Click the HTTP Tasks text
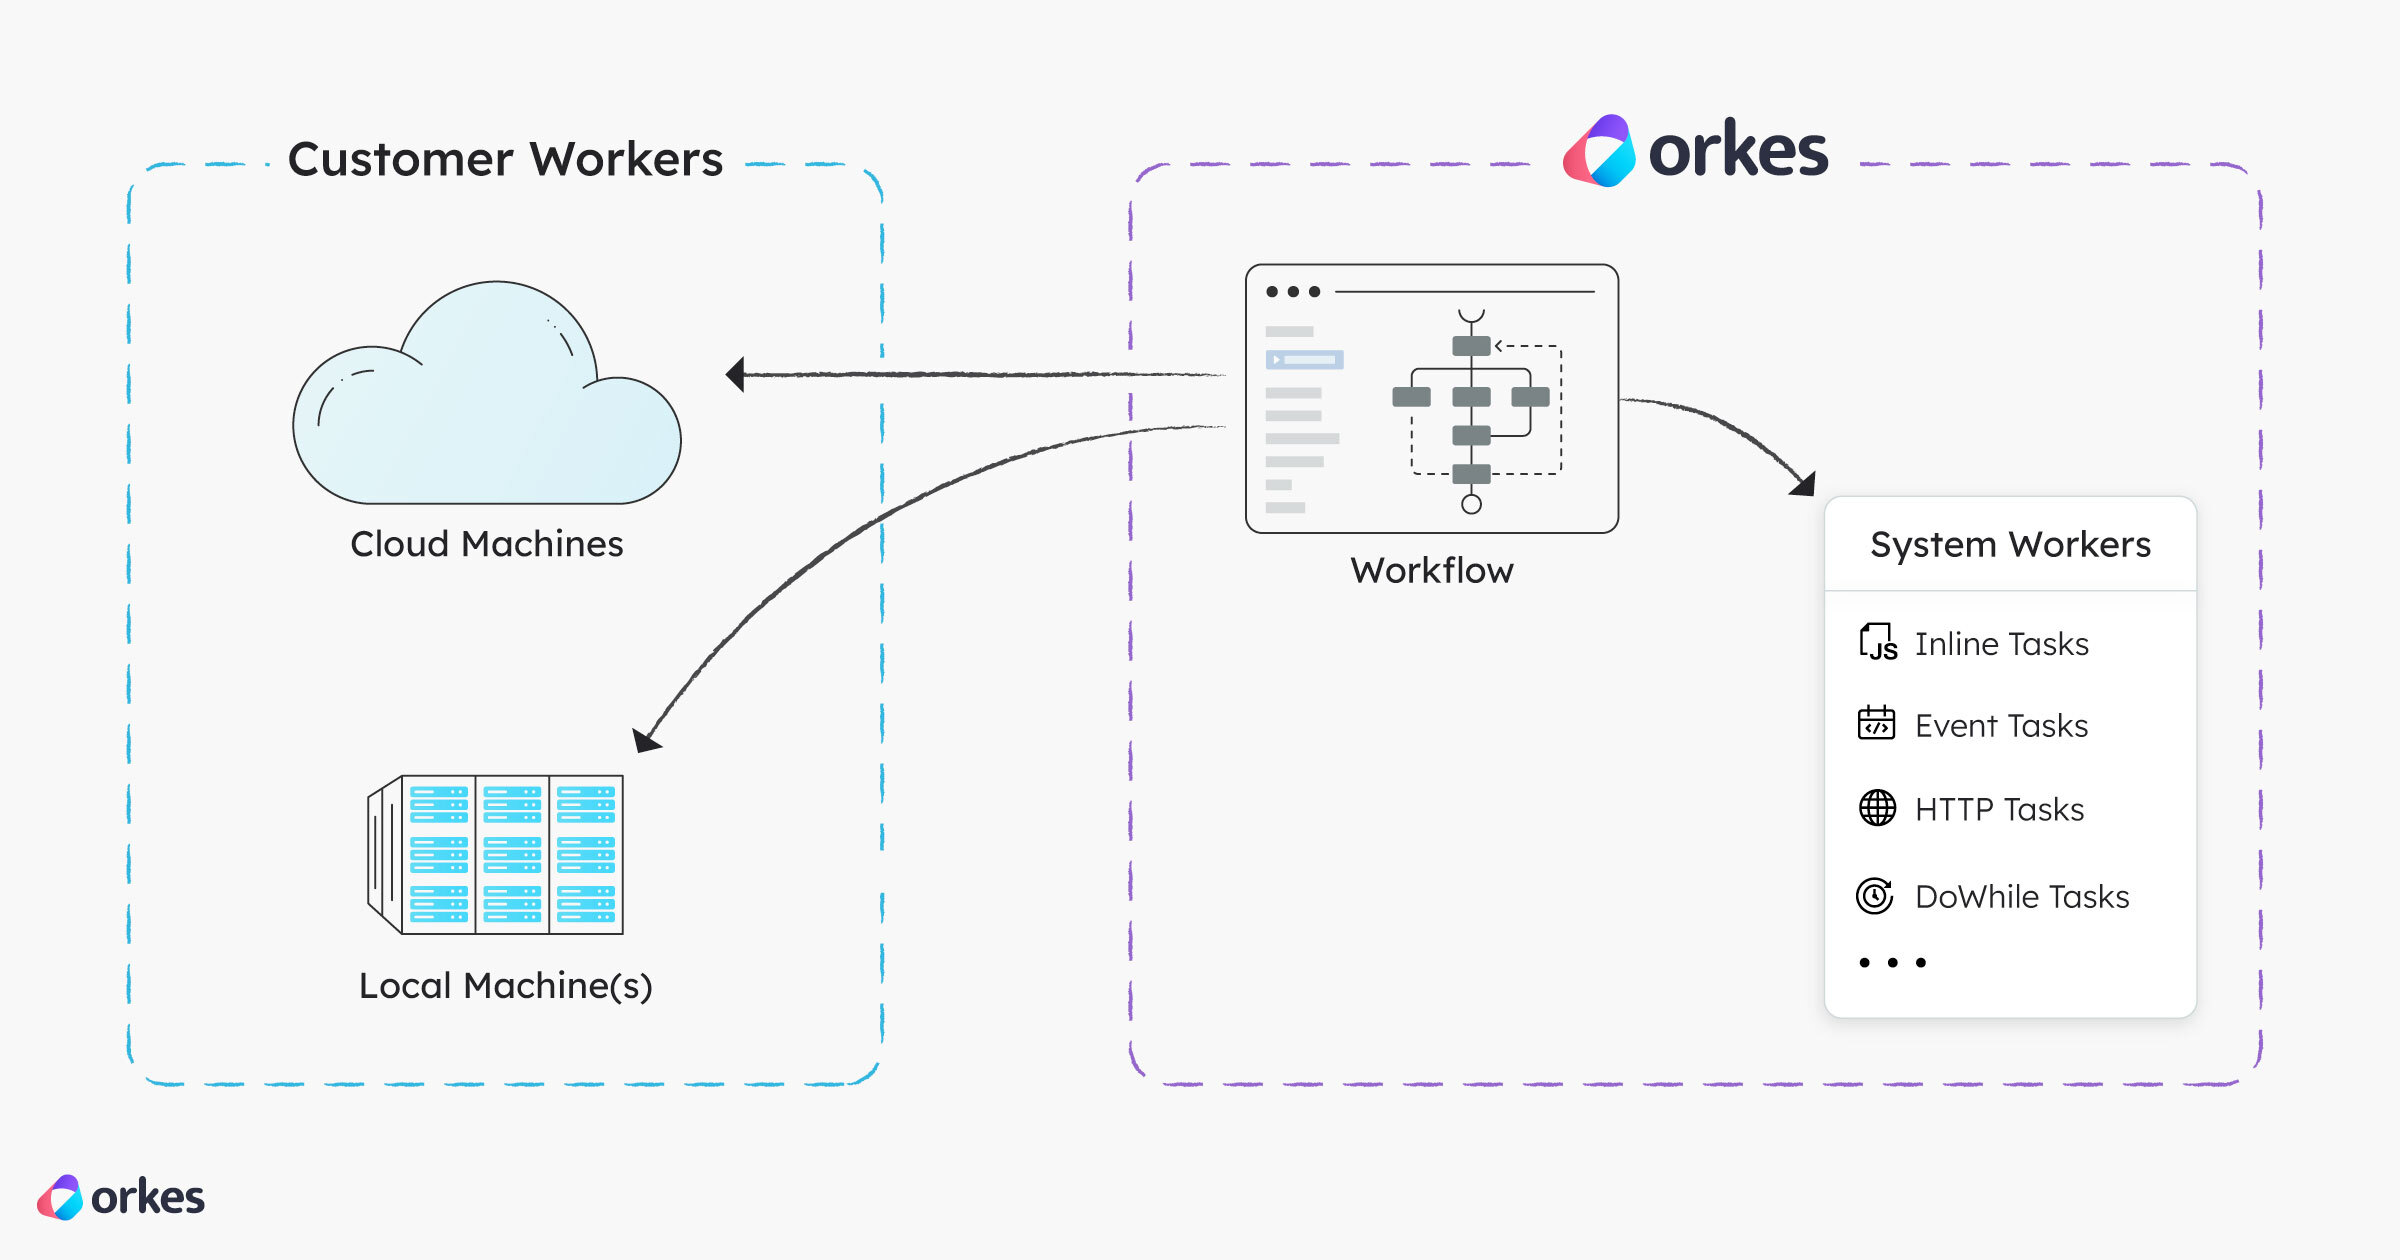2400x1260 pixels. pyautogui.click(x=2000, y=810)
